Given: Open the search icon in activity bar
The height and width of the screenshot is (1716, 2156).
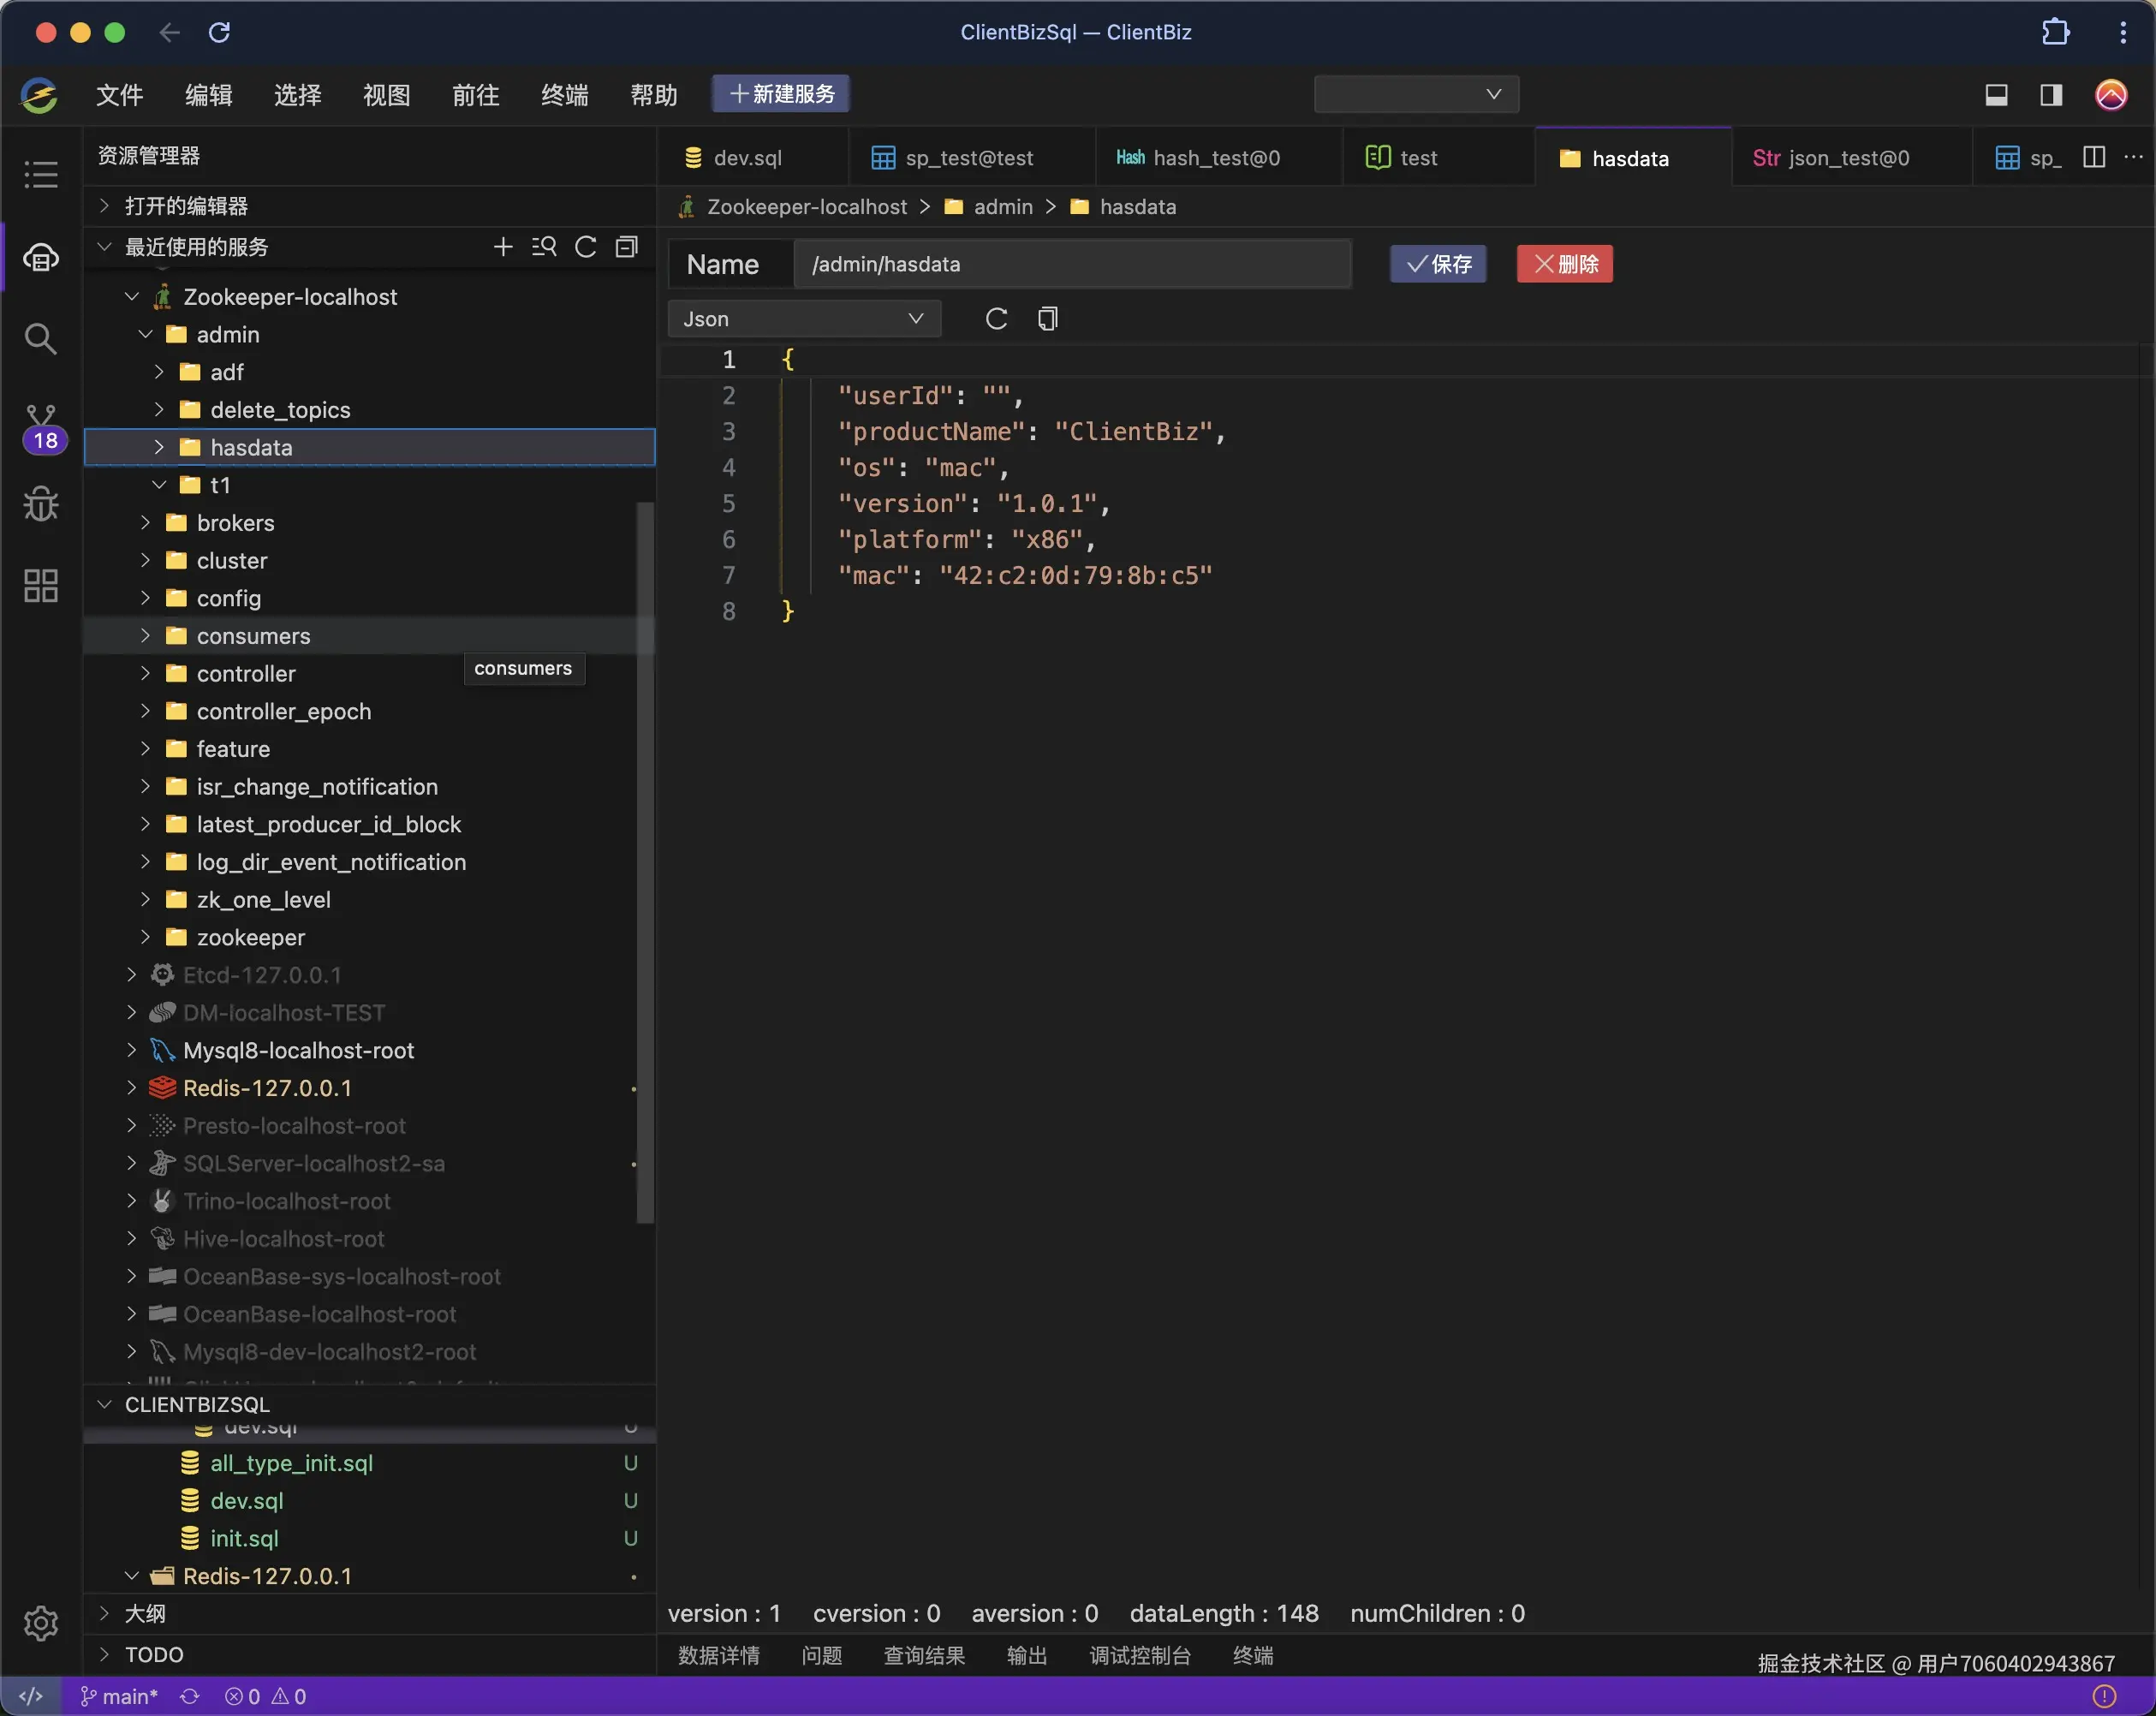Looking at the screenshot, I should [x=40, y=338].
